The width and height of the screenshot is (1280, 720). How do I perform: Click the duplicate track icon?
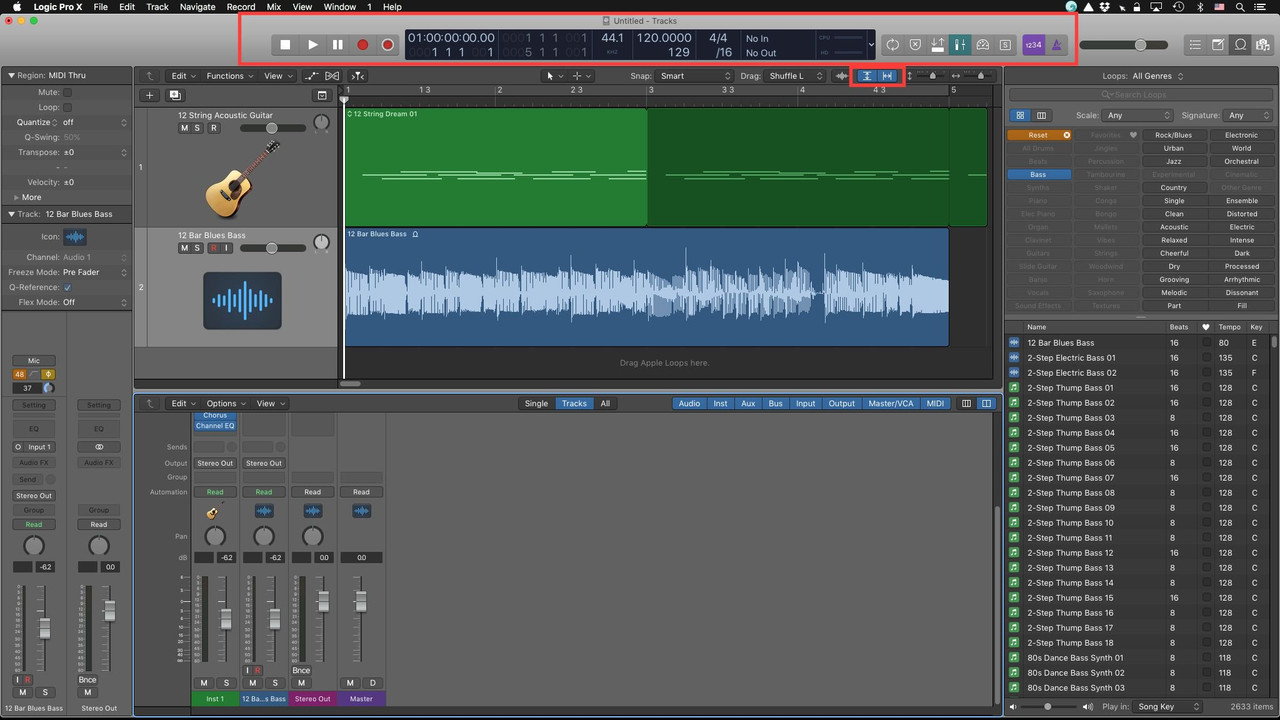point(175,95)
